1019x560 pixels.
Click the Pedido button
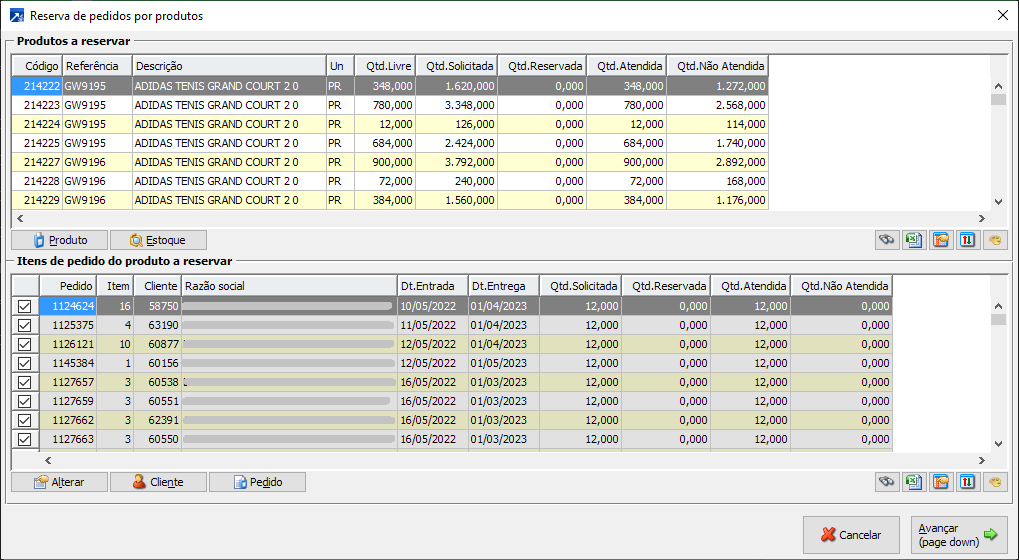[257, 482]
